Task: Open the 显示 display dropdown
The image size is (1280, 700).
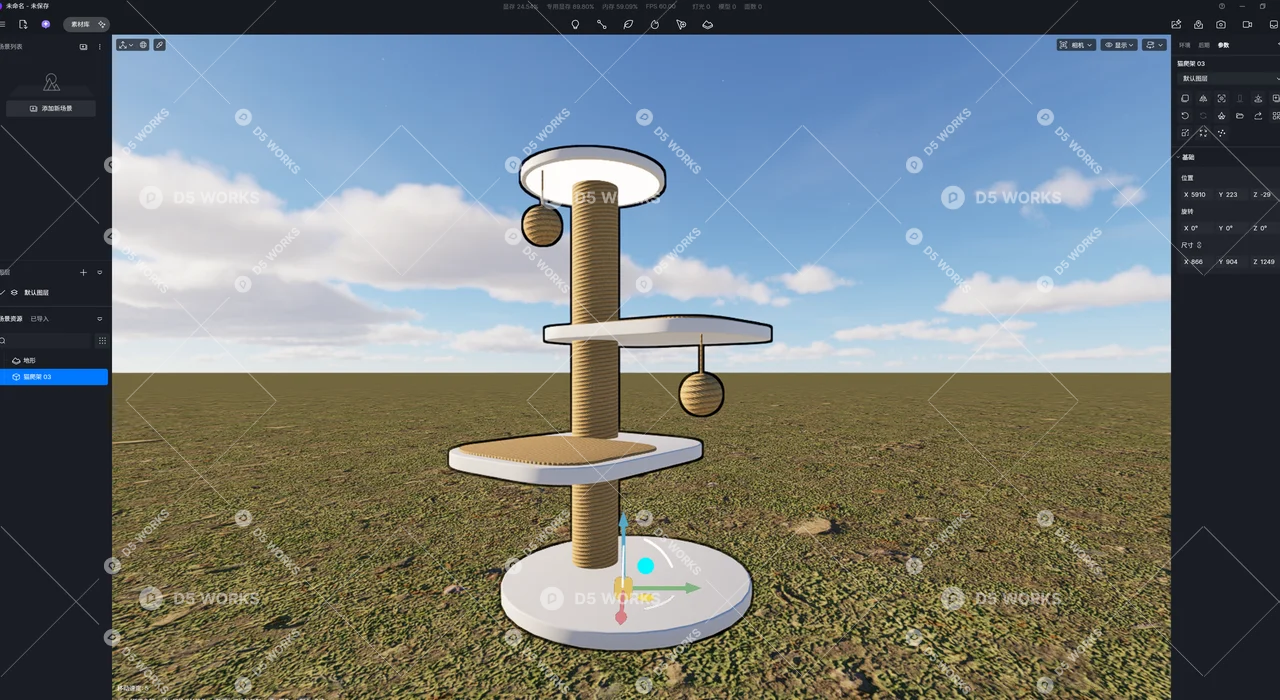Action: click(1119, 45)
